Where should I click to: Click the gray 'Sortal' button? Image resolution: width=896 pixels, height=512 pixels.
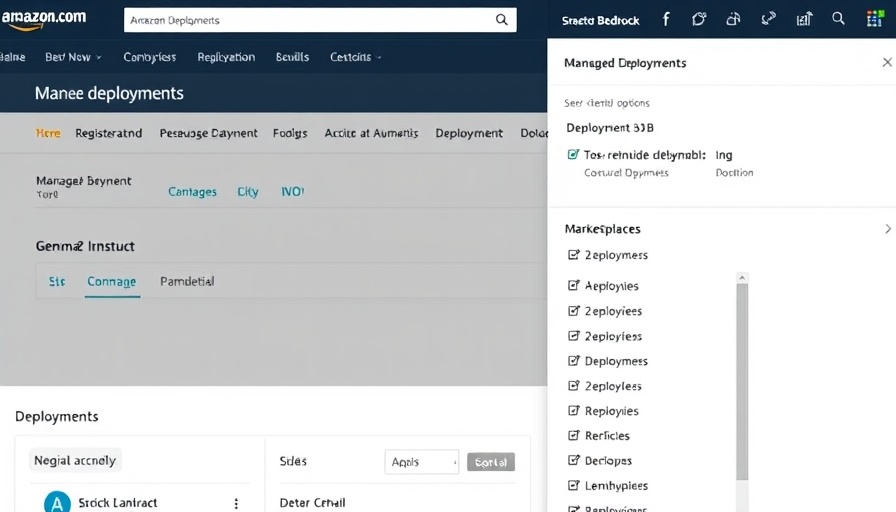point(491,462)
